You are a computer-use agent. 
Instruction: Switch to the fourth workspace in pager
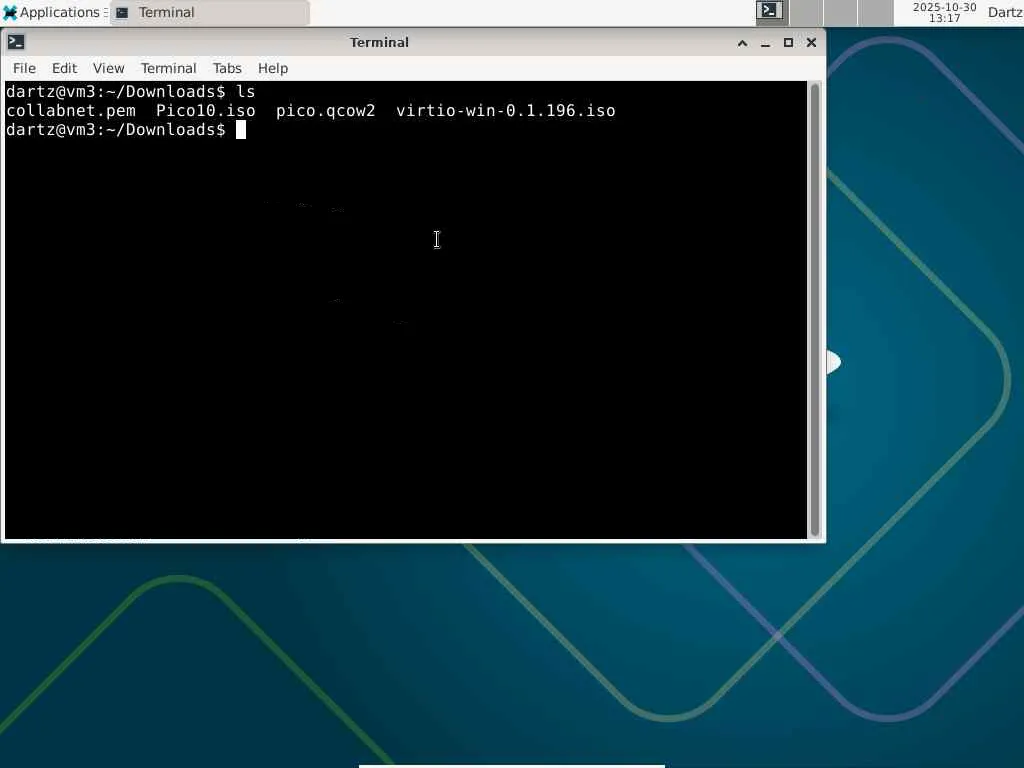[875, 12]
